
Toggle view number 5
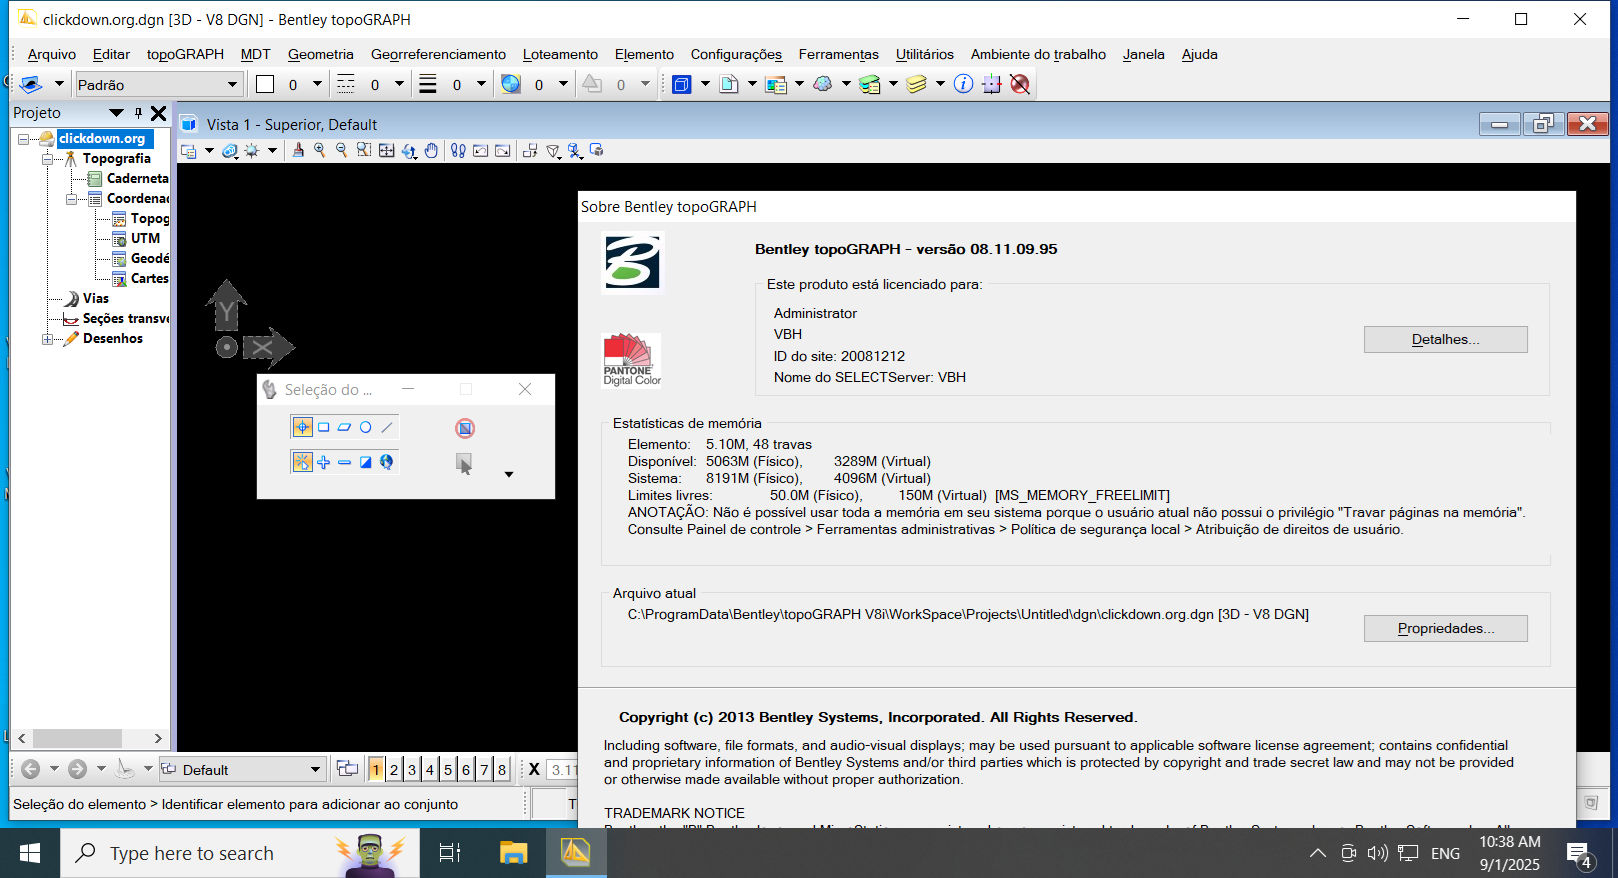448,769
